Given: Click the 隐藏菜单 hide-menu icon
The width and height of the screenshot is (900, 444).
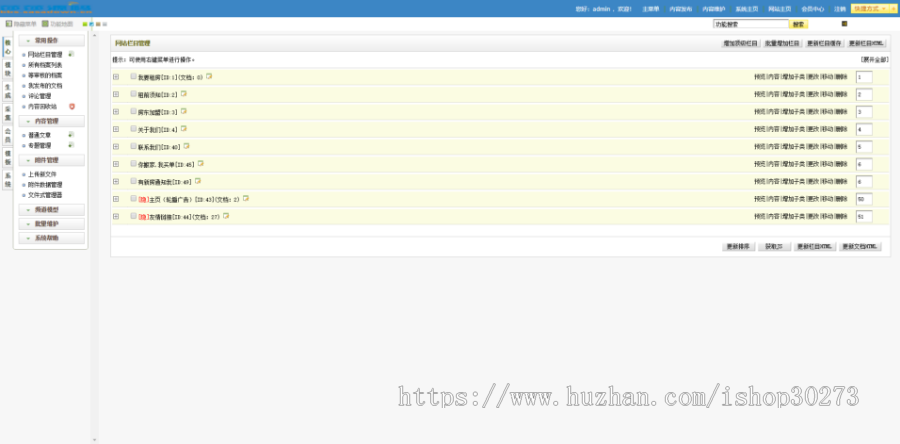Looking at the screenshot, I should (9, 24).
